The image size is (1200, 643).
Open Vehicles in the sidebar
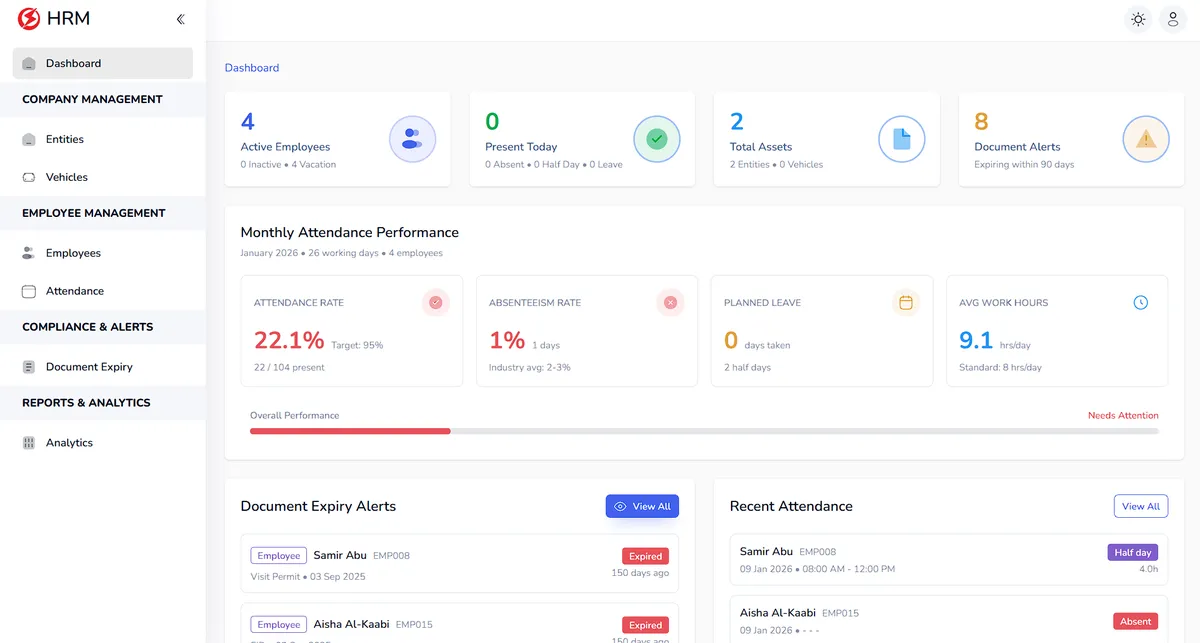point(103,177)
